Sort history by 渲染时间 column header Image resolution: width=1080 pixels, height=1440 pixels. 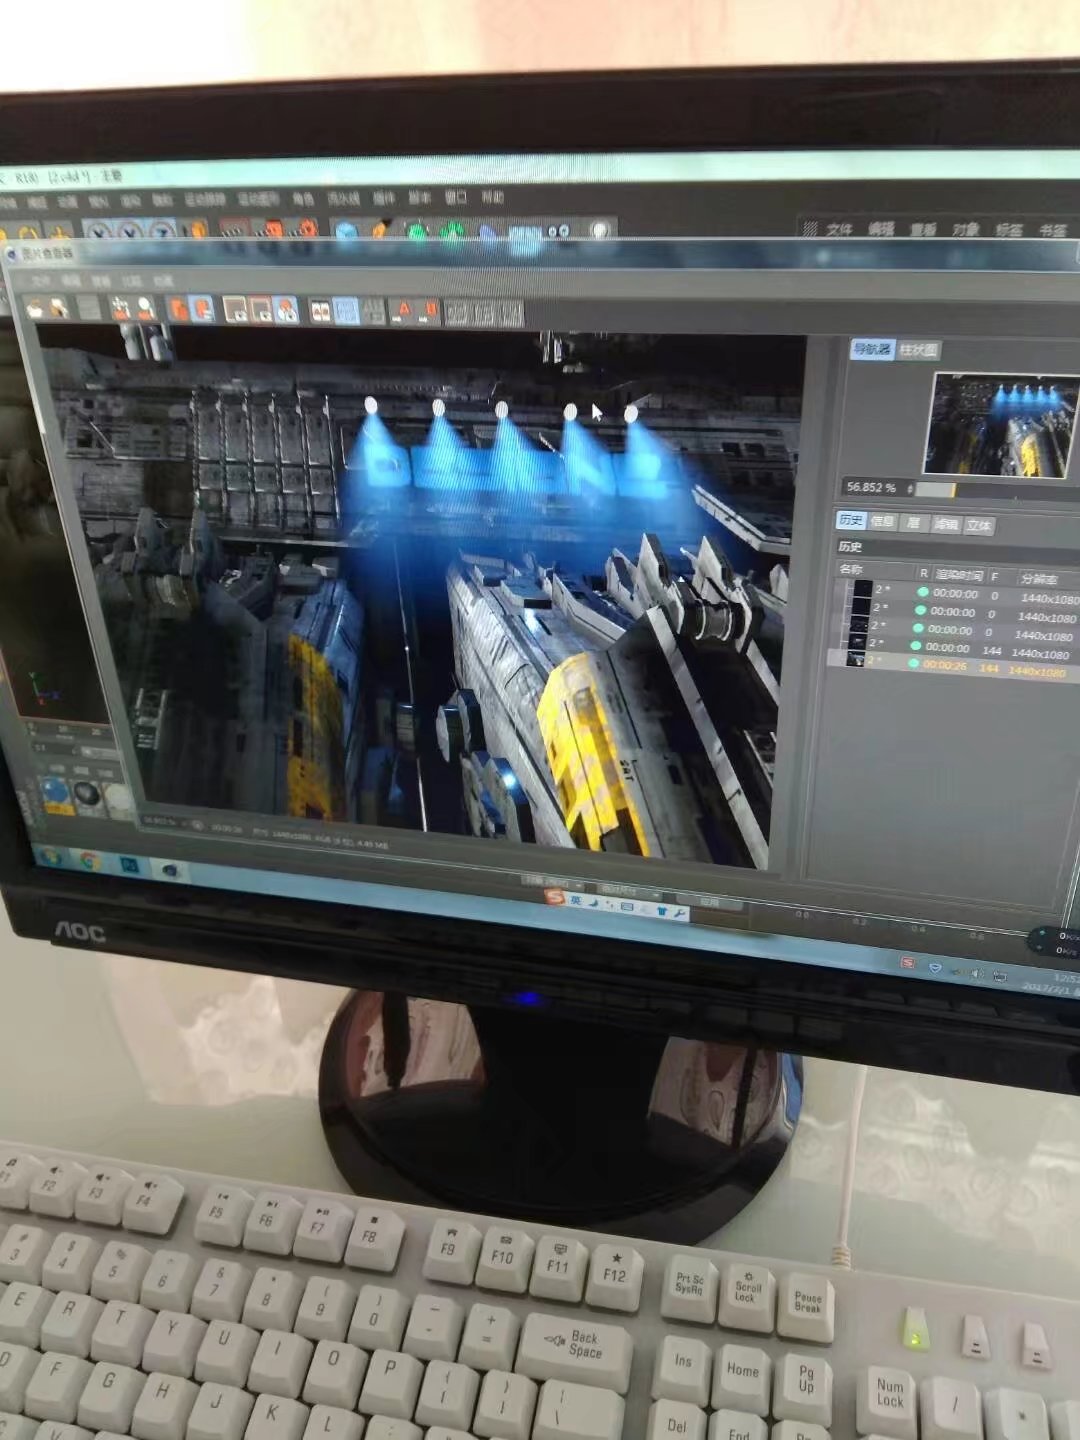point(959,575)
